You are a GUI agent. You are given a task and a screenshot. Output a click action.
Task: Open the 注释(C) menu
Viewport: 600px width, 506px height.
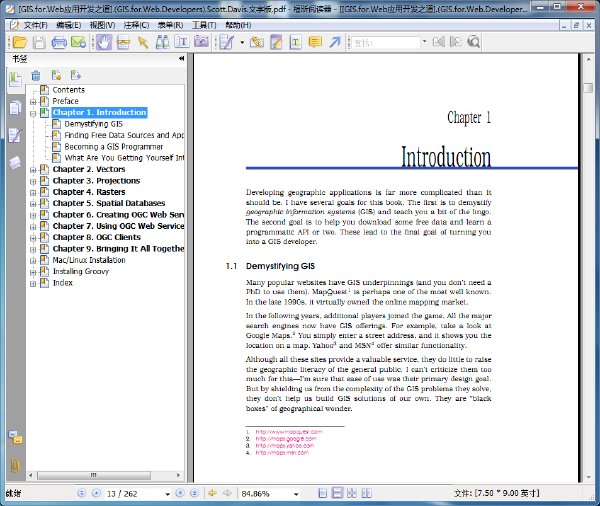point(136,25)
